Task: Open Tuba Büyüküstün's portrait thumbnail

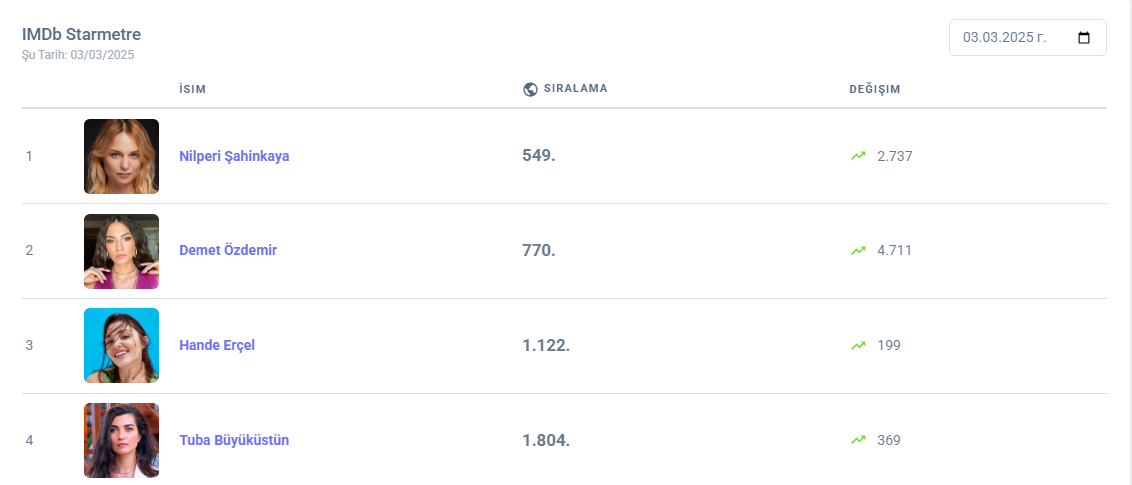Action: [x=121, y=440]
